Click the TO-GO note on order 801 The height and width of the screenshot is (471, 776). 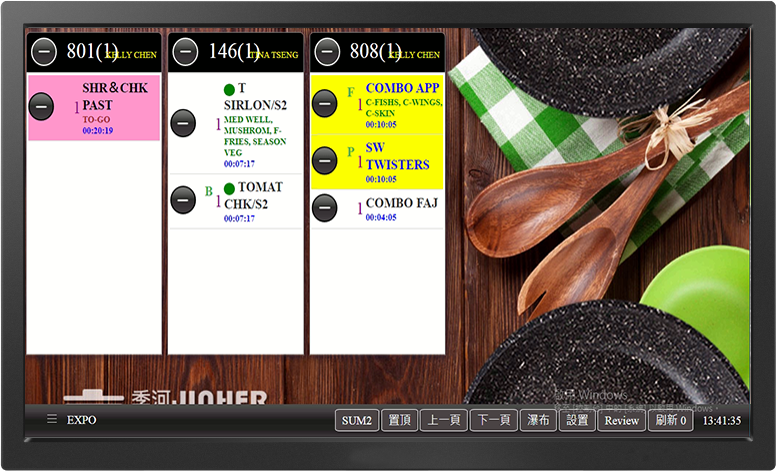[x=96, y=120]
